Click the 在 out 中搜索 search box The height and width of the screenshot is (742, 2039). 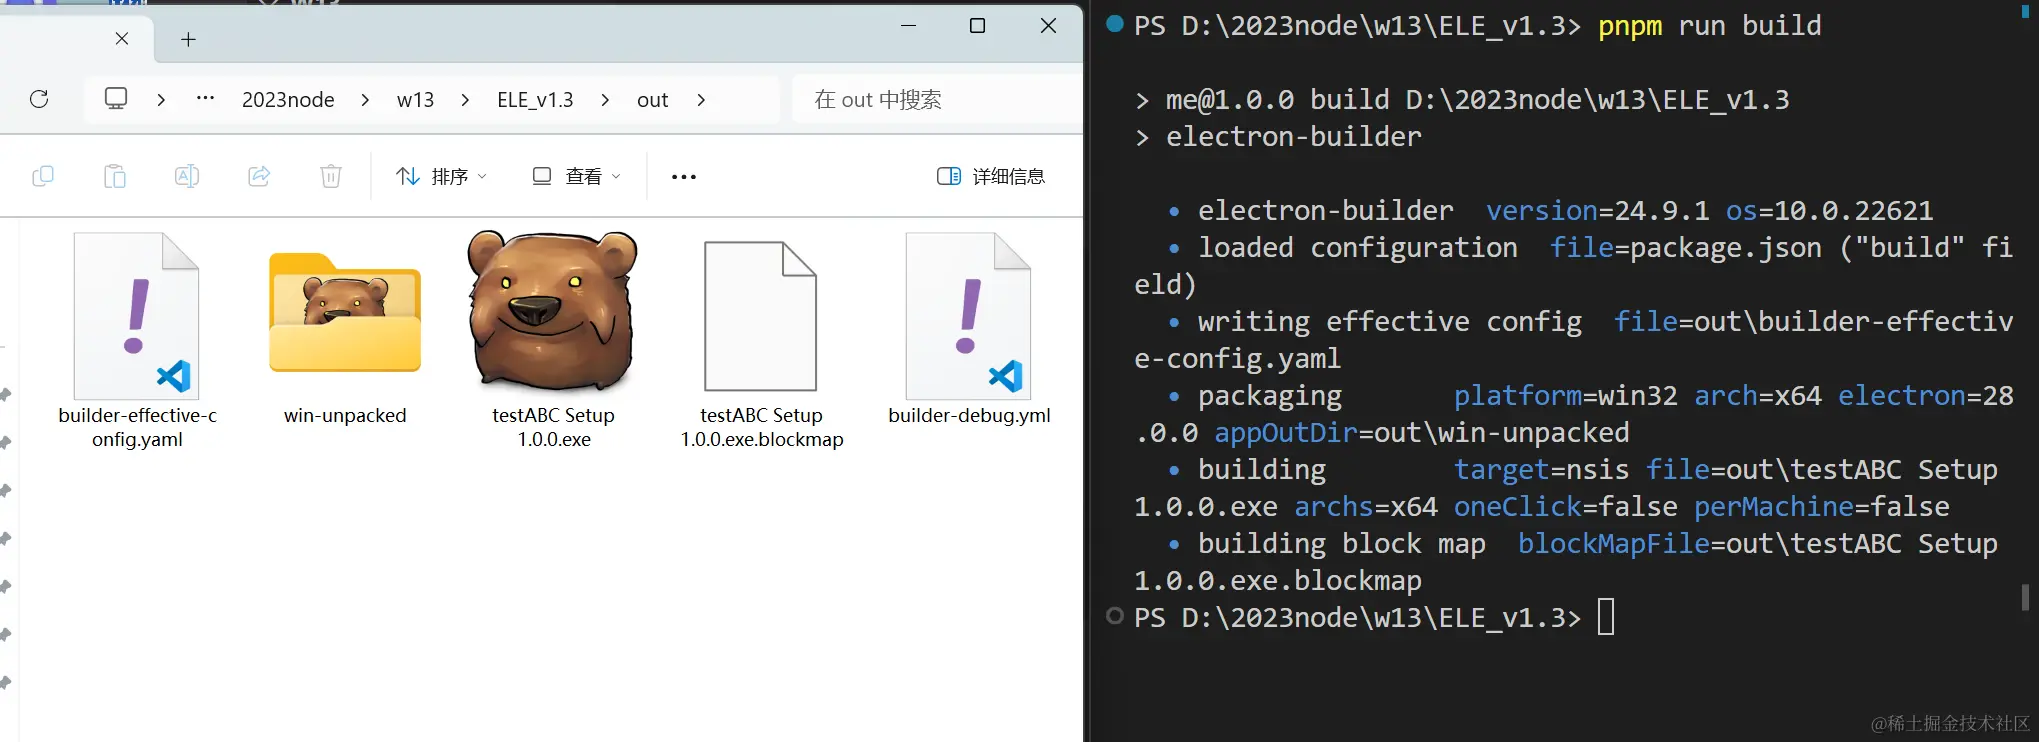(877, 99)
